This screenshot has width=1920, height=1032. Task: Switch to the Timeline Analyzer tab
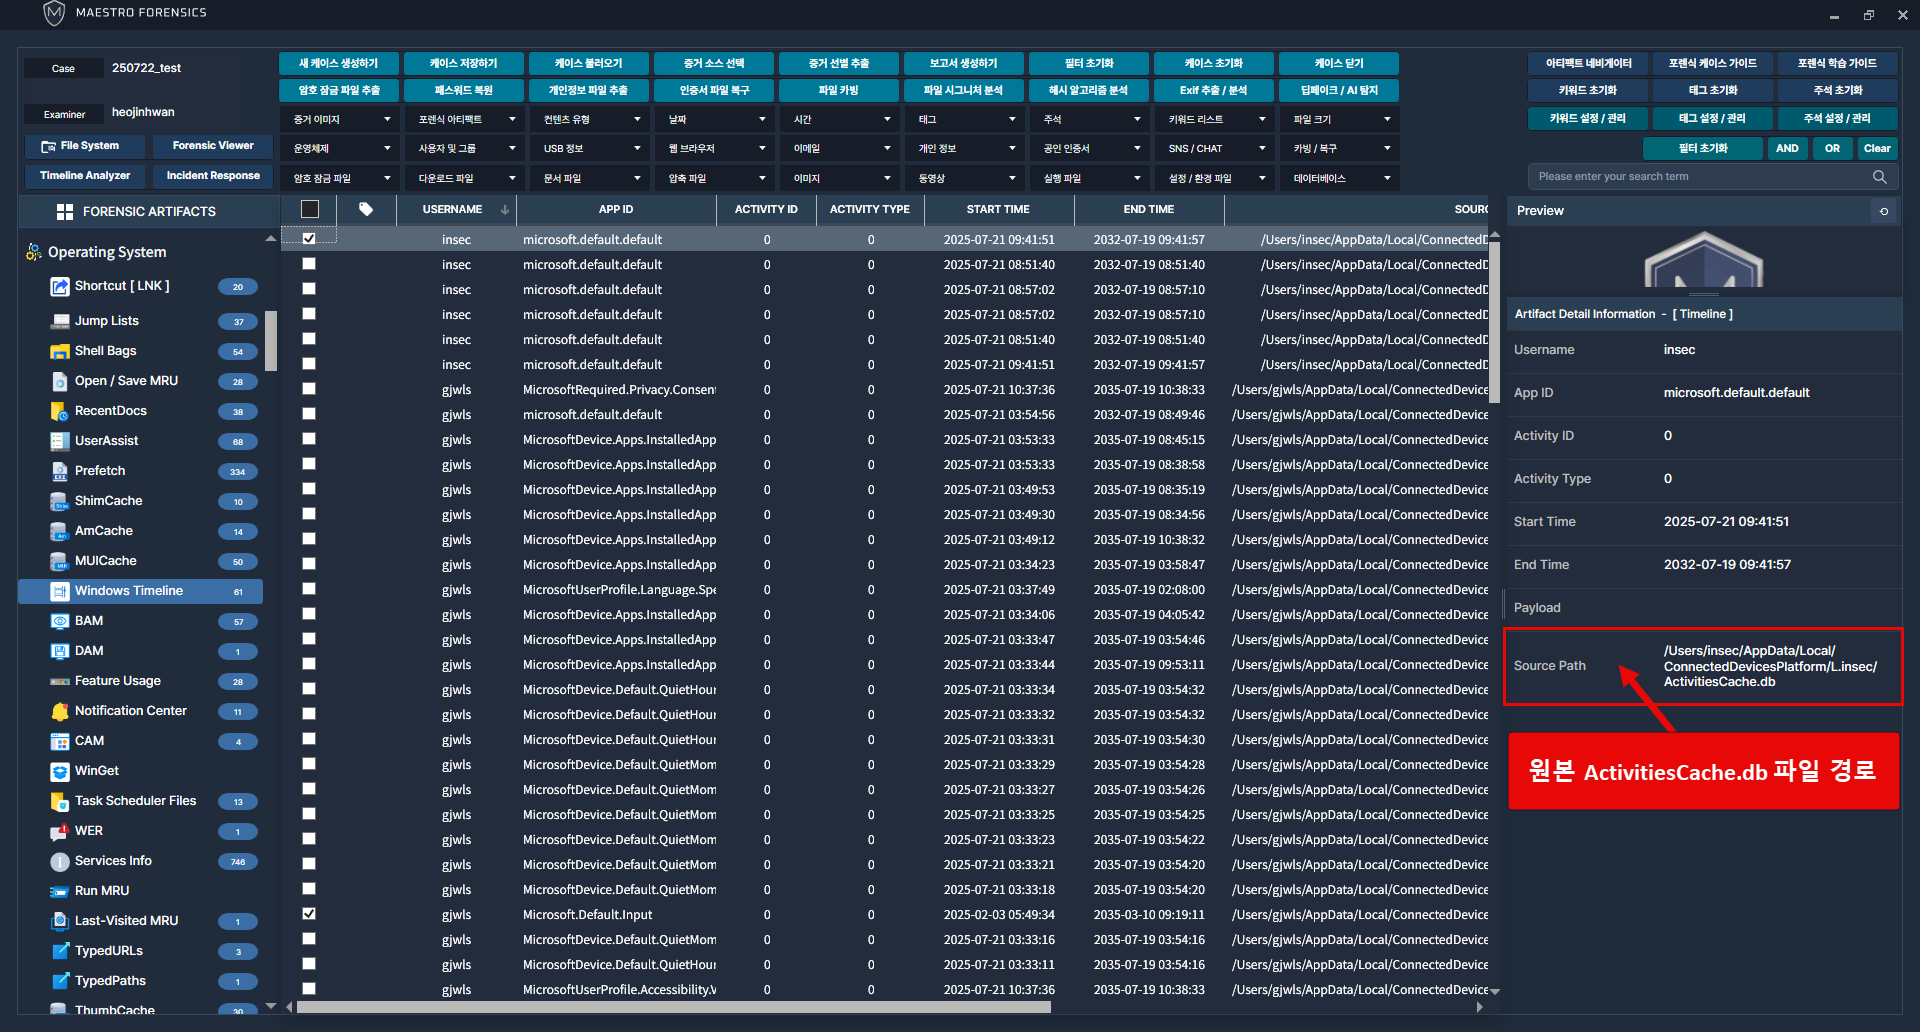click(x=85, y=176)
